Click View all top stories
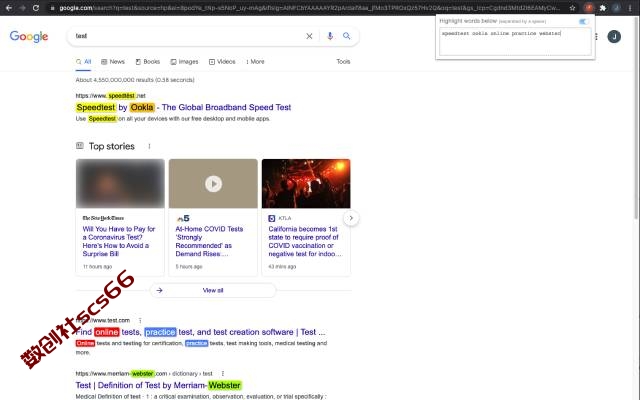Viewport: 640px width, 400px height. point(213,291)
